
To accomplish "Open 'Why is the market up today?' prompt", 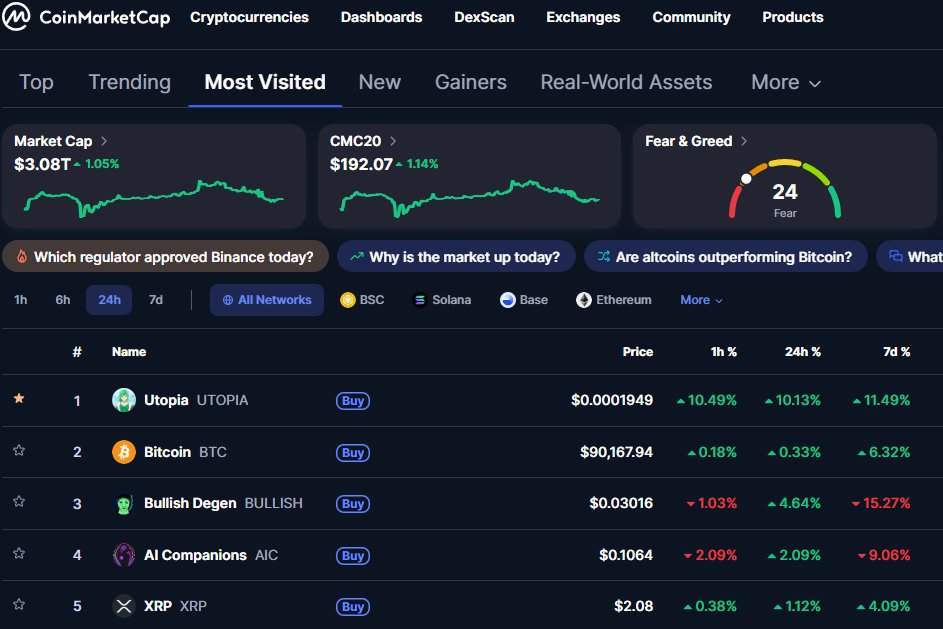I will [456, 256].
